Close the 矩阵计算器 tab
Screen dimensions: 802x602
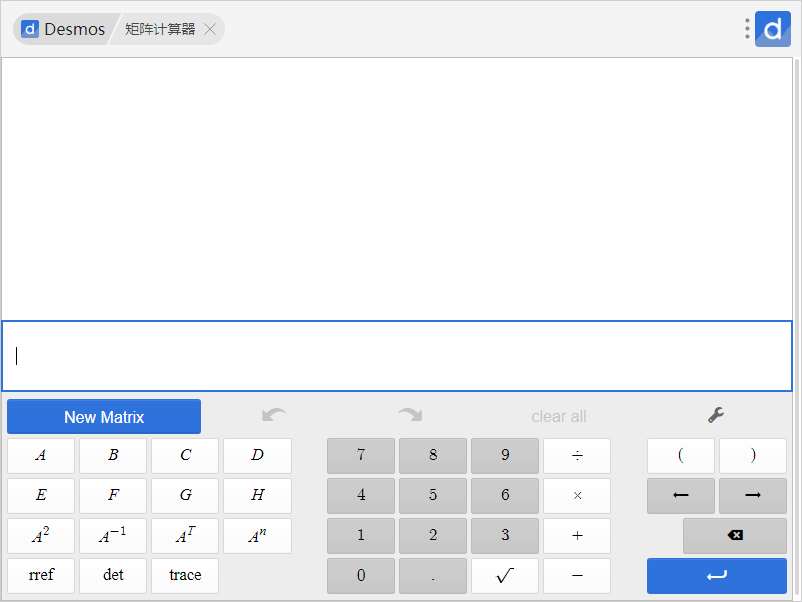point(210,29)
